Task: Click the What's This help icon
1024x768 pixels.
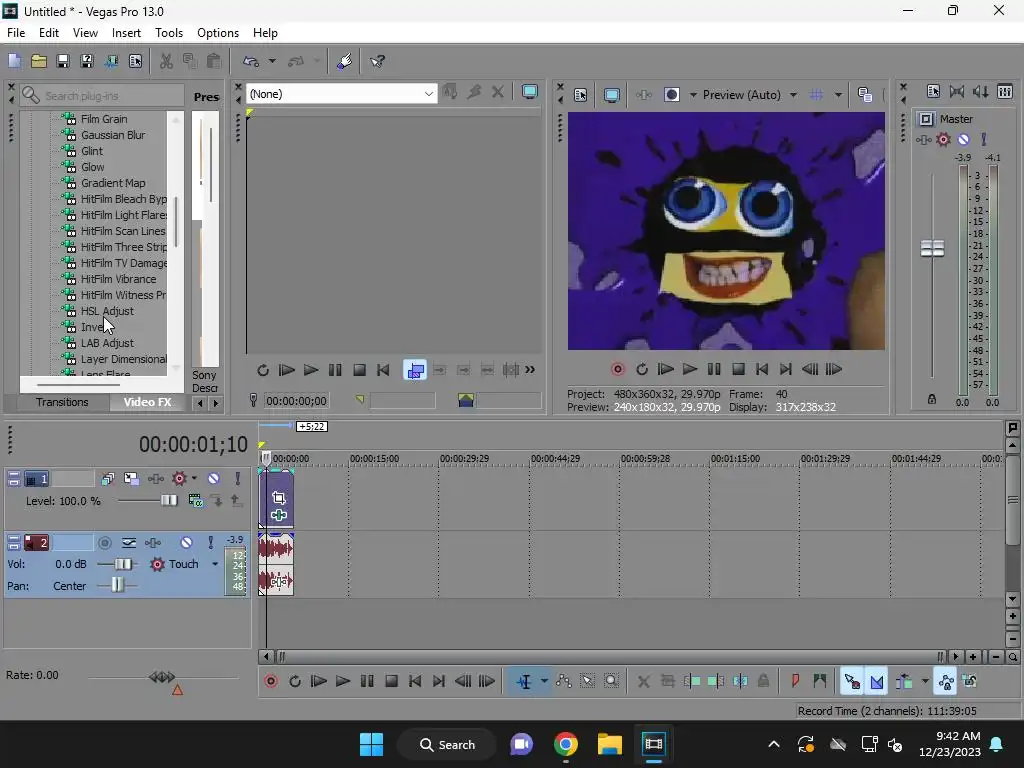Action: pyautogui.click(x=377, y=61)
